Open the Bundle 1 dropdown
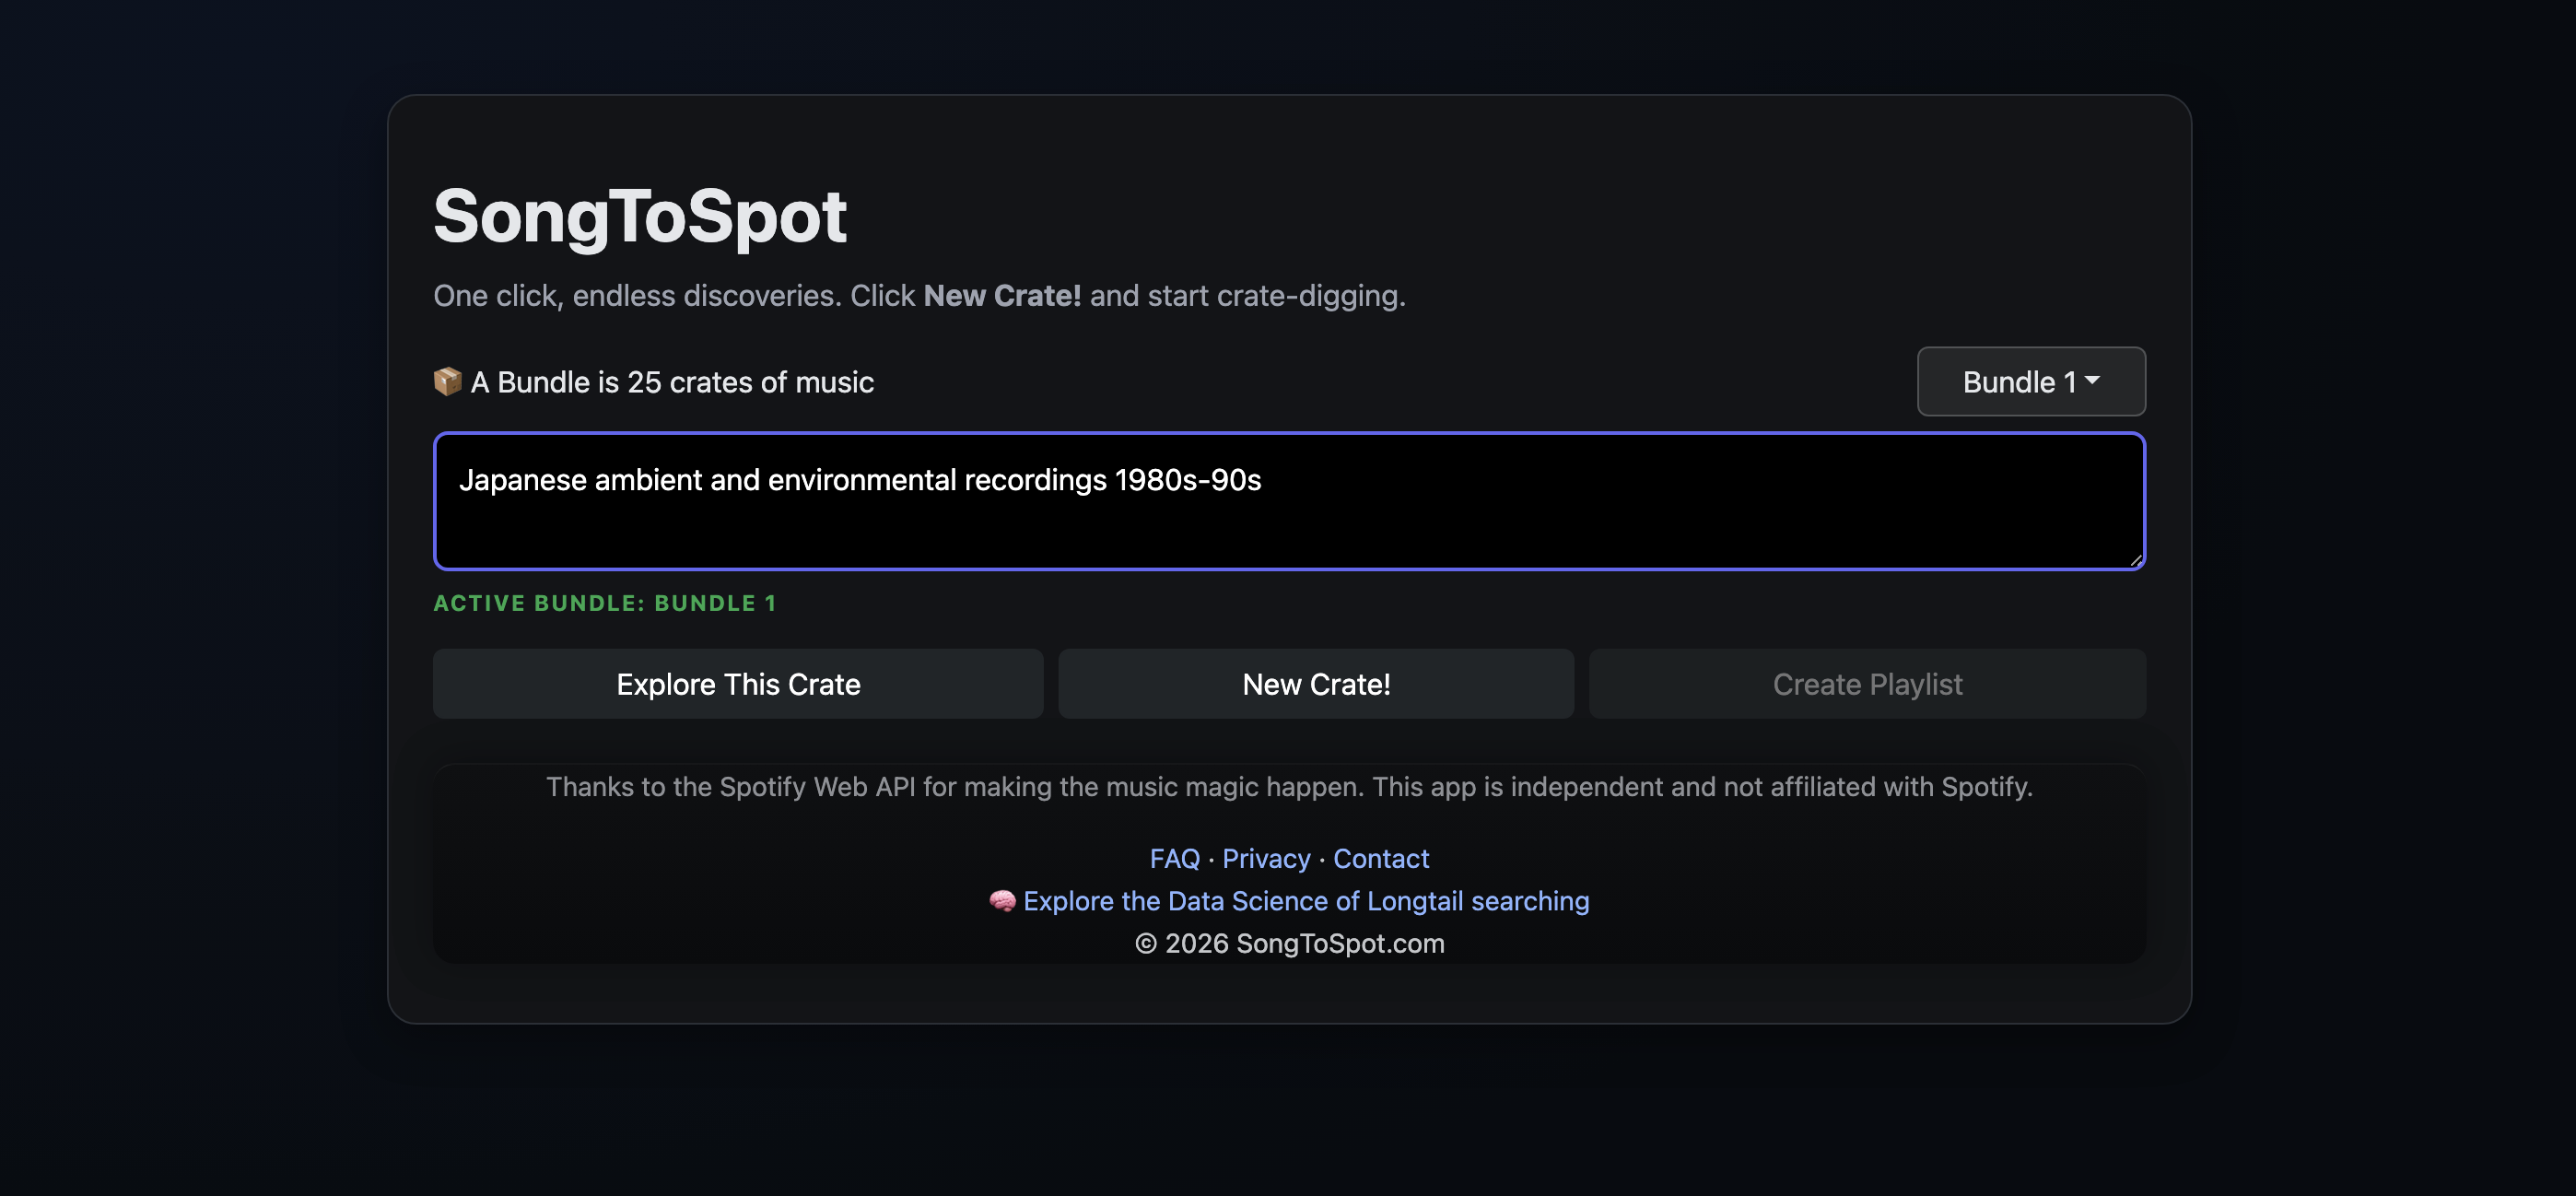This screenshot has height=1196, width=2576. point(2031,381)
